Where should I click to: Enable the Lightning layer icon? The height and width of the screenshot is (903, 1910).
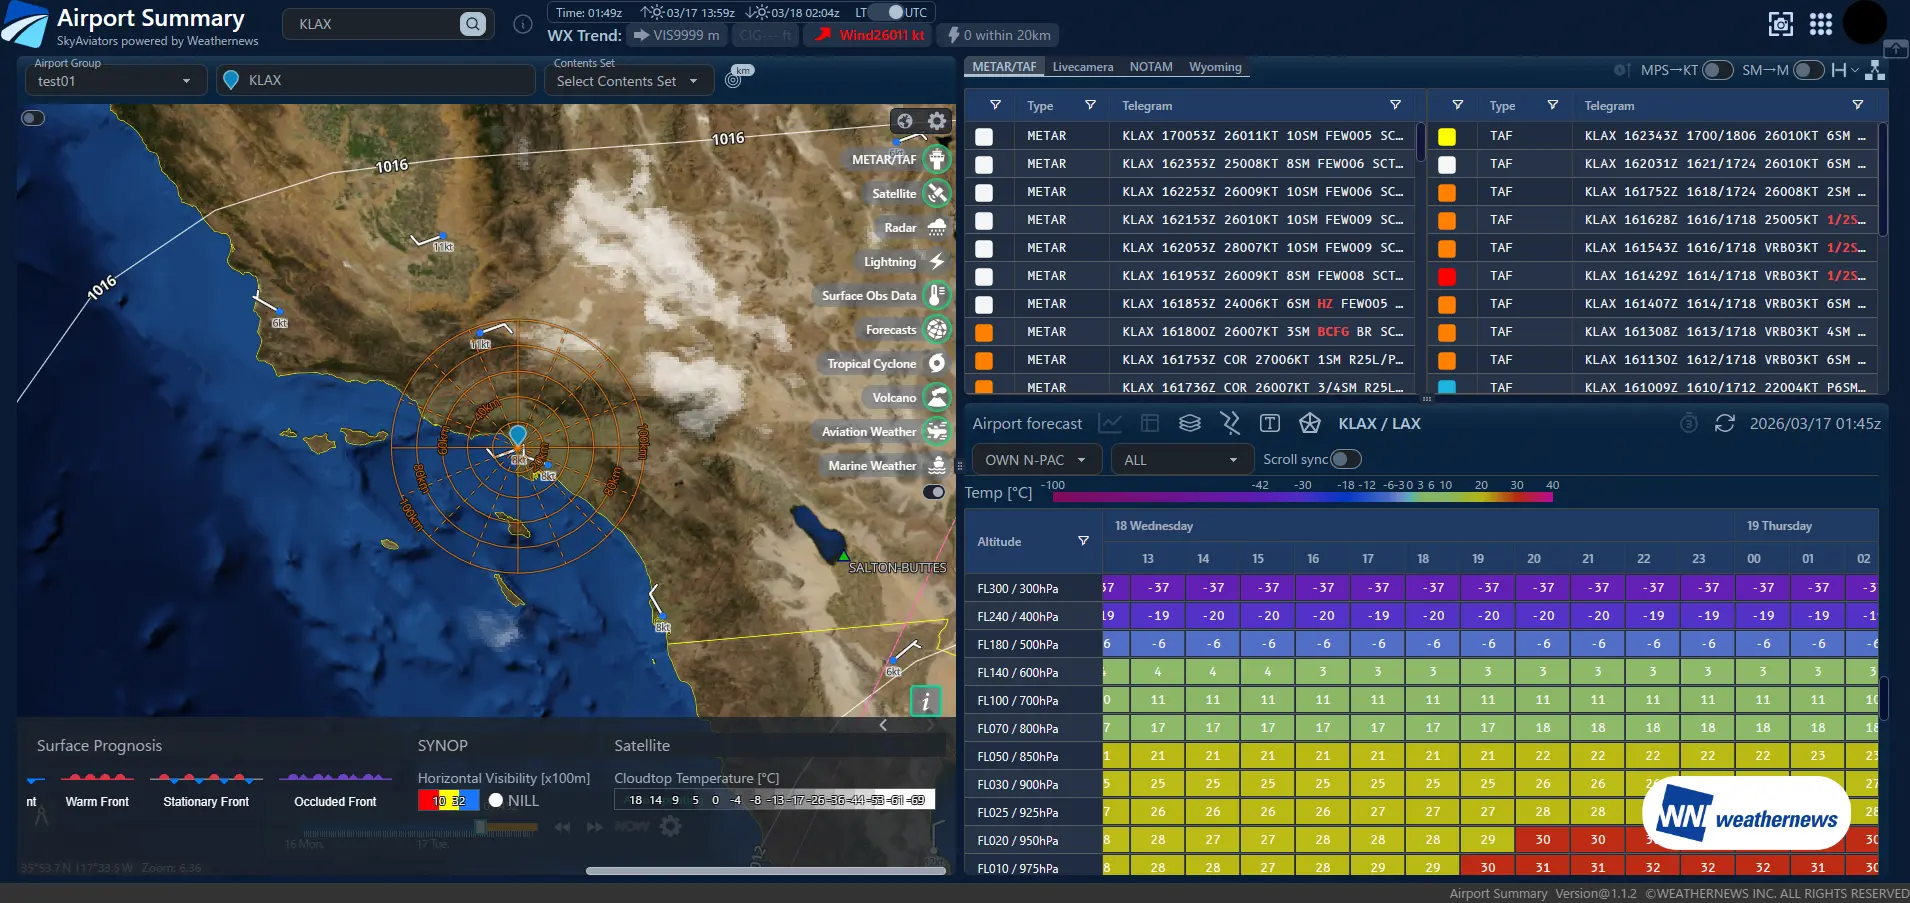point(936,262)
